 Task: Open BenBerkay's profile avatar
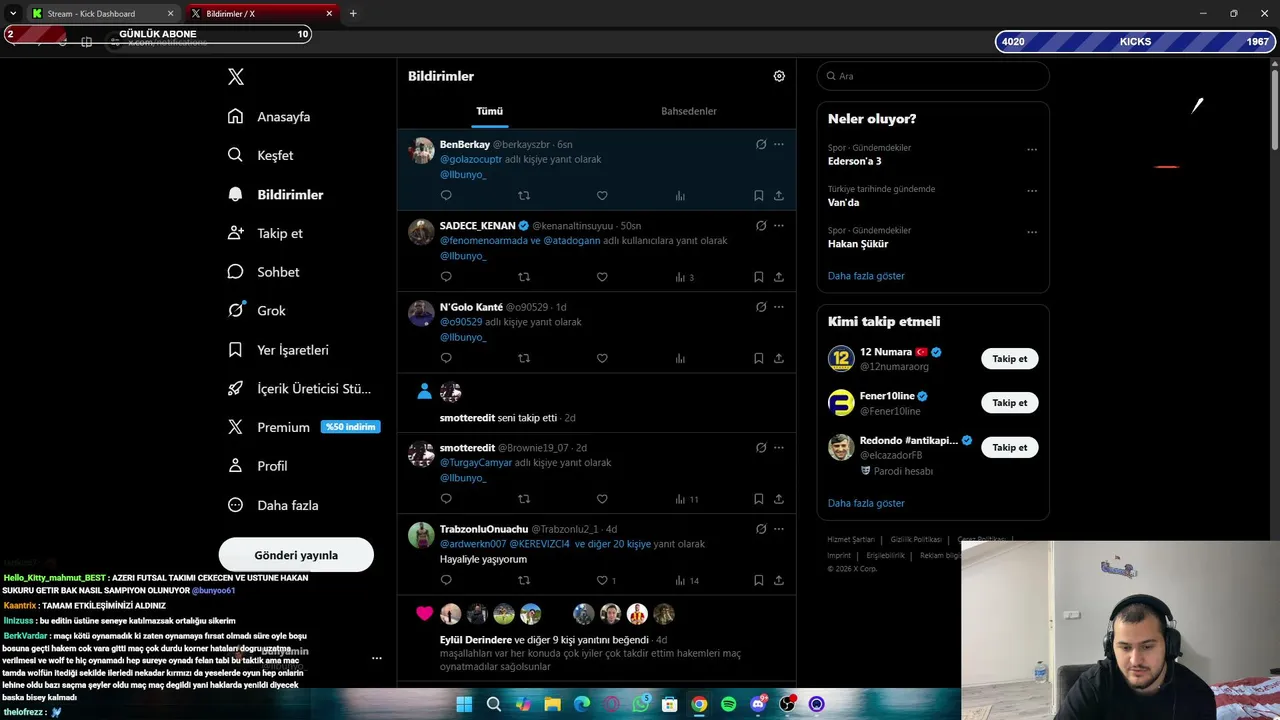(421, 151)
